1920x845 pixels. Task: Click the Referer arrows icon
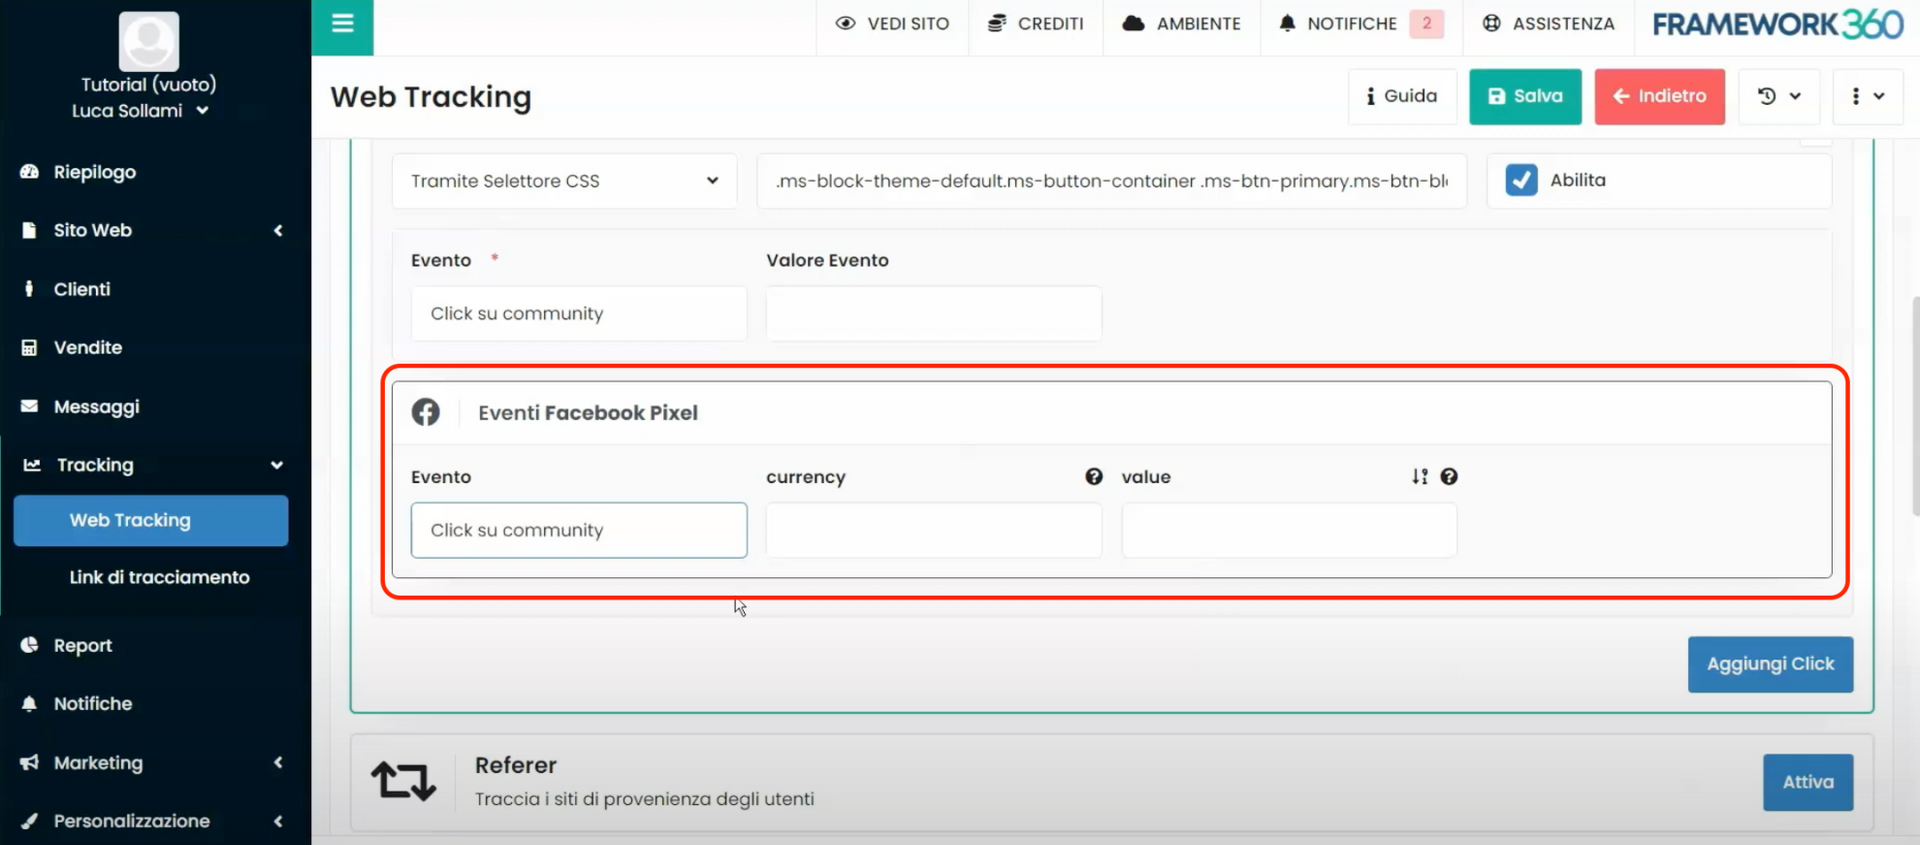(403, 781)
